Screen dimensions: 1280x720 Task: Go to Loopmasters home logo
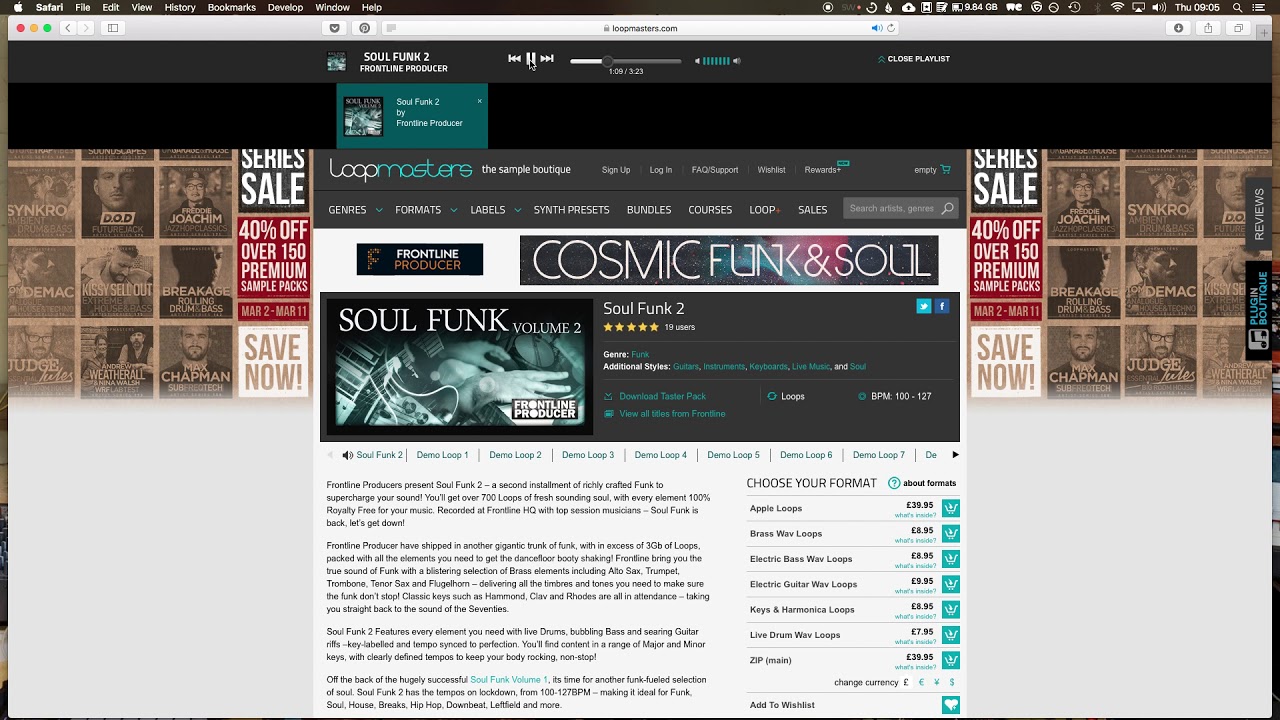(401, 170)
